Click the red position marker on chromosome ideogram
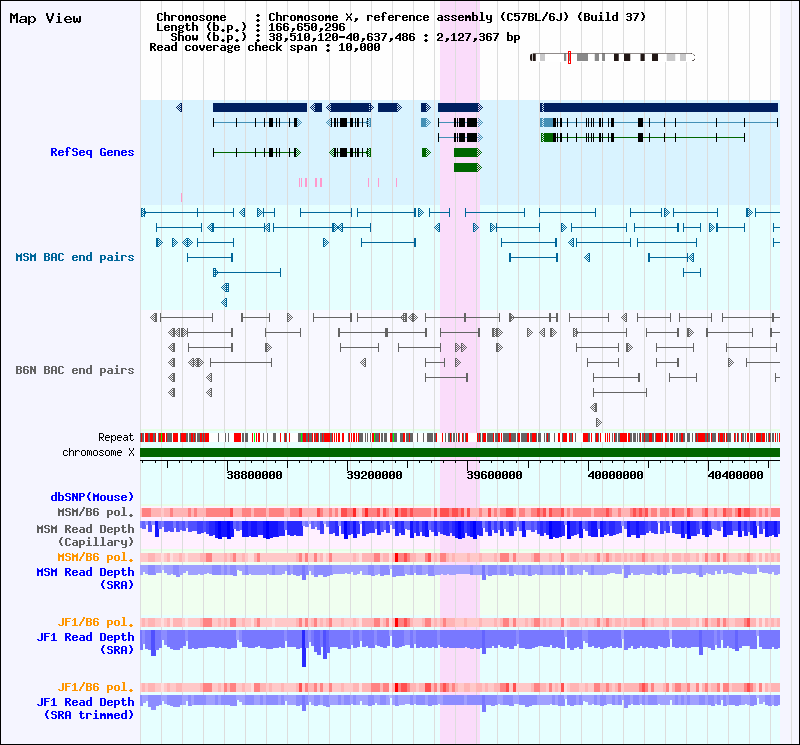 [569, 57]
